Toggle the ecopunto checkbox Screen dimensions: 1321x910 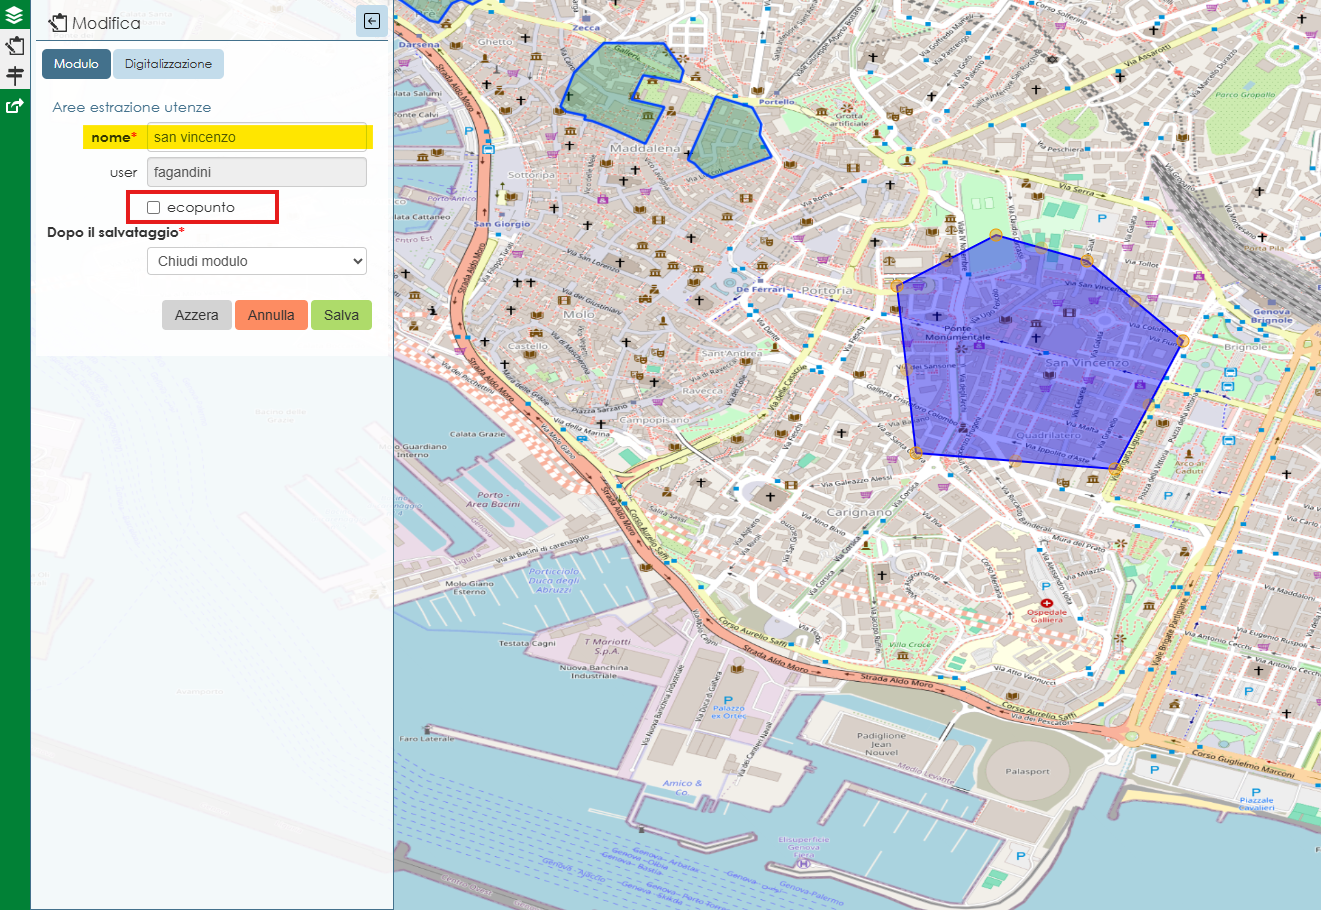point(153,207)
